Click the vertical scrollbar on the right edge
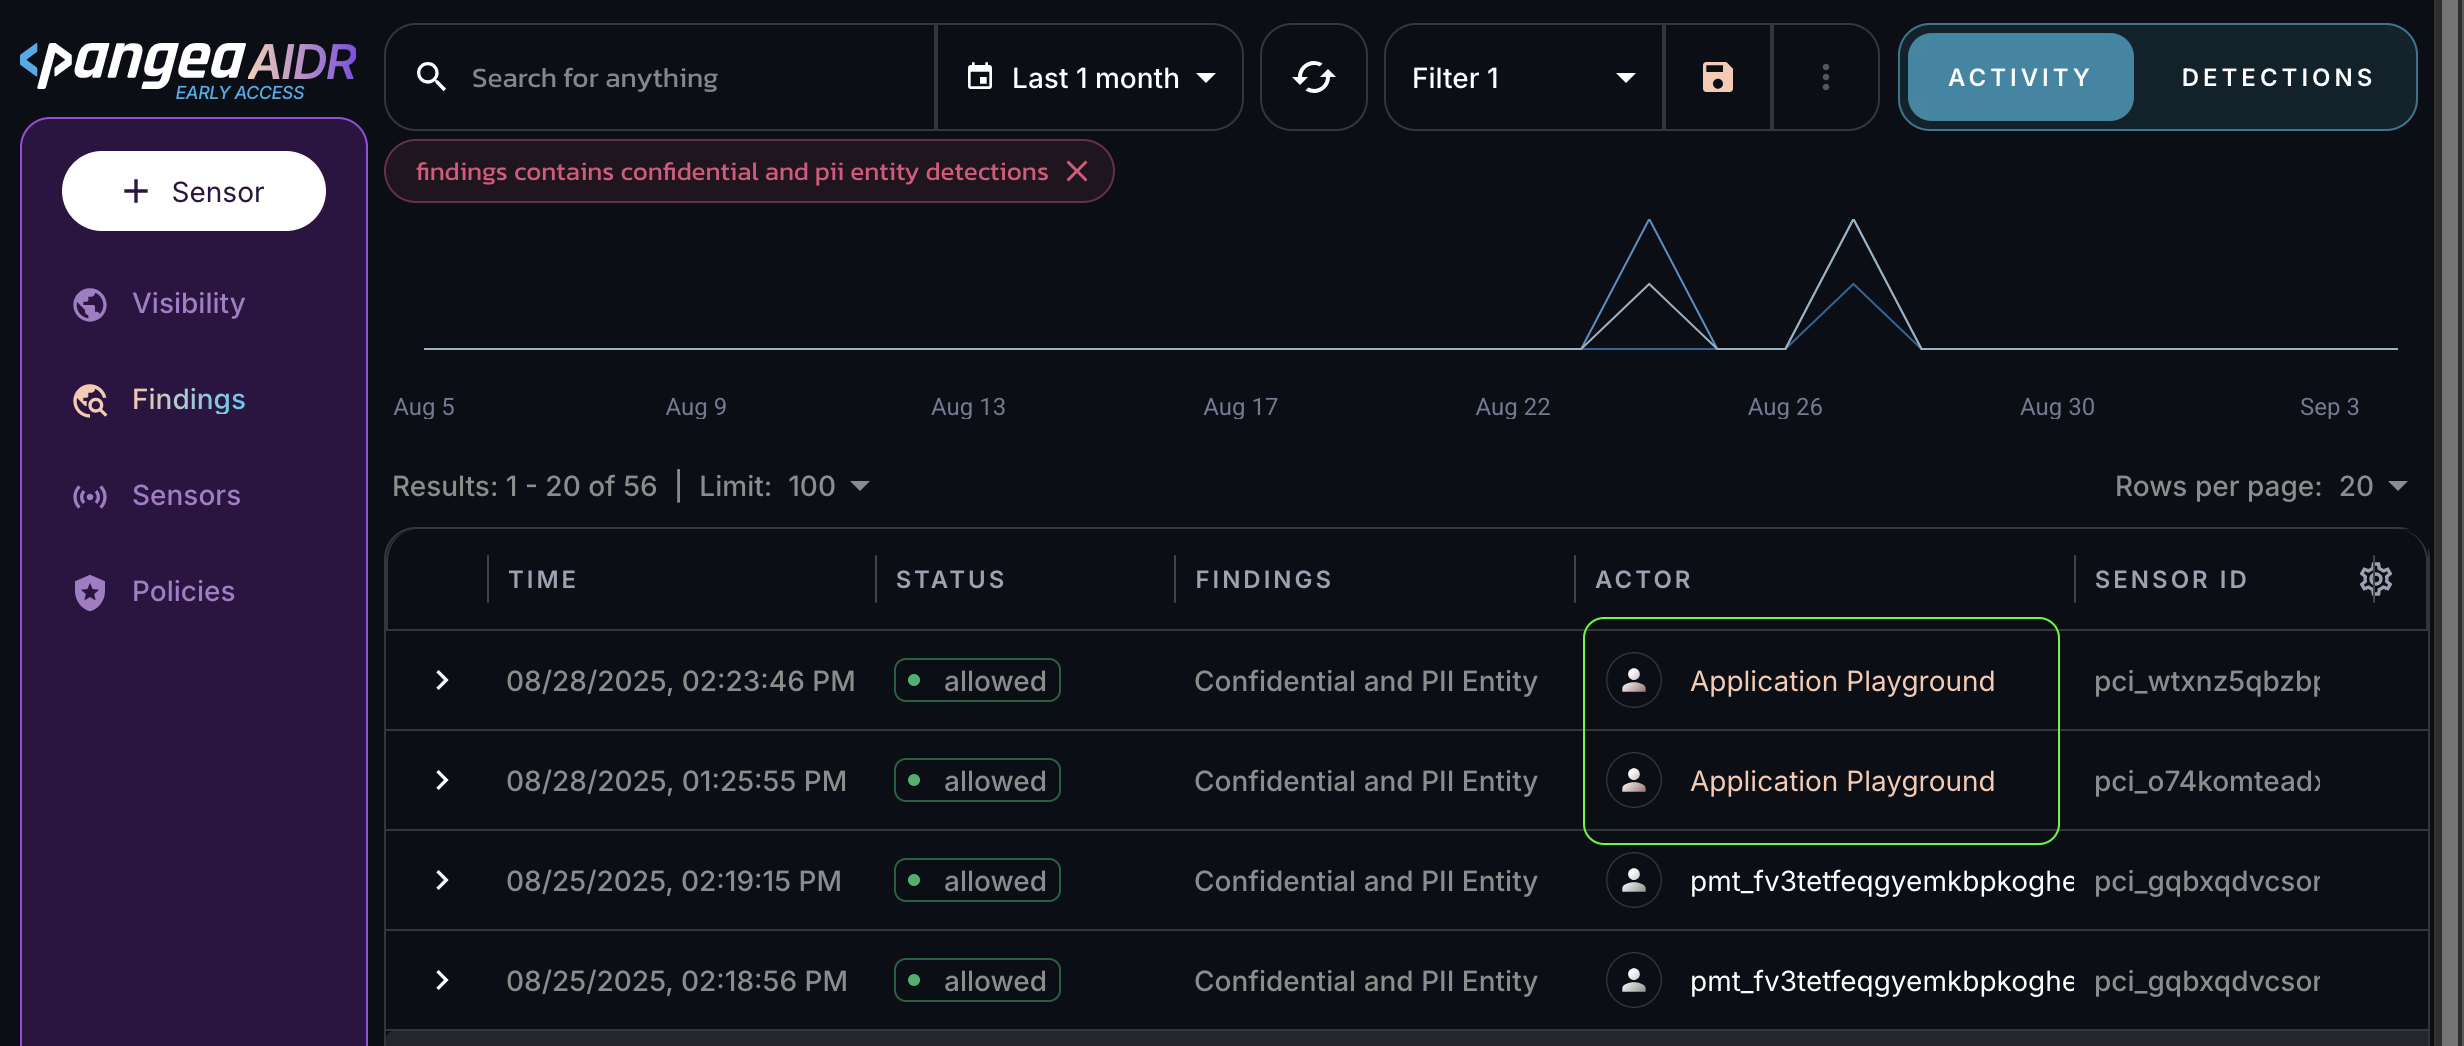 2450,523
